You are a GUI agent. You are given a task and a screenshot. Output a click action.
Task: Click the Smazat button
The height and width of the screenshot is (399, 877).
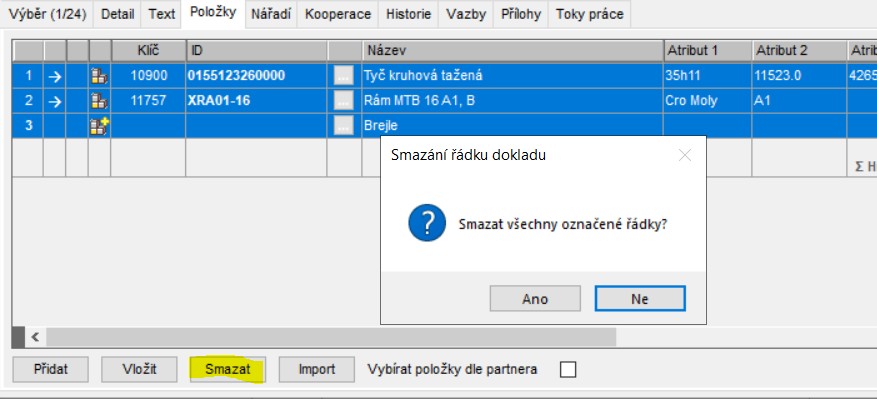coord(228,369)
